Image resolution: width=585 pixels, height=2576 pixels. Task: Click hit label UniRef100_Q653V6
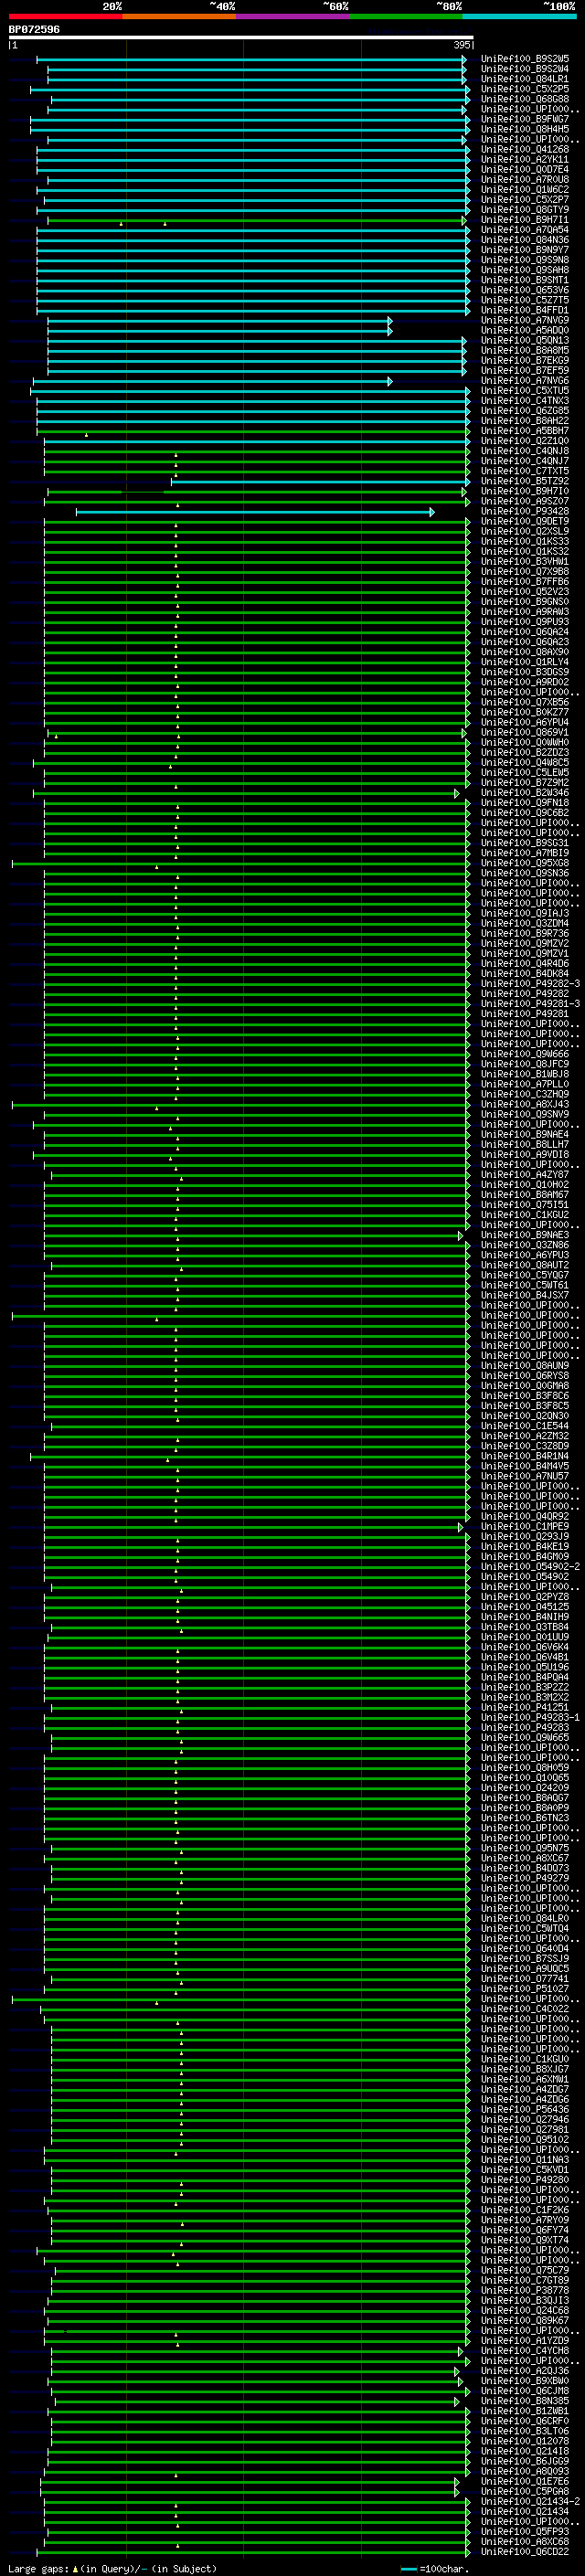pyautogui.click(x=525, y=290)
